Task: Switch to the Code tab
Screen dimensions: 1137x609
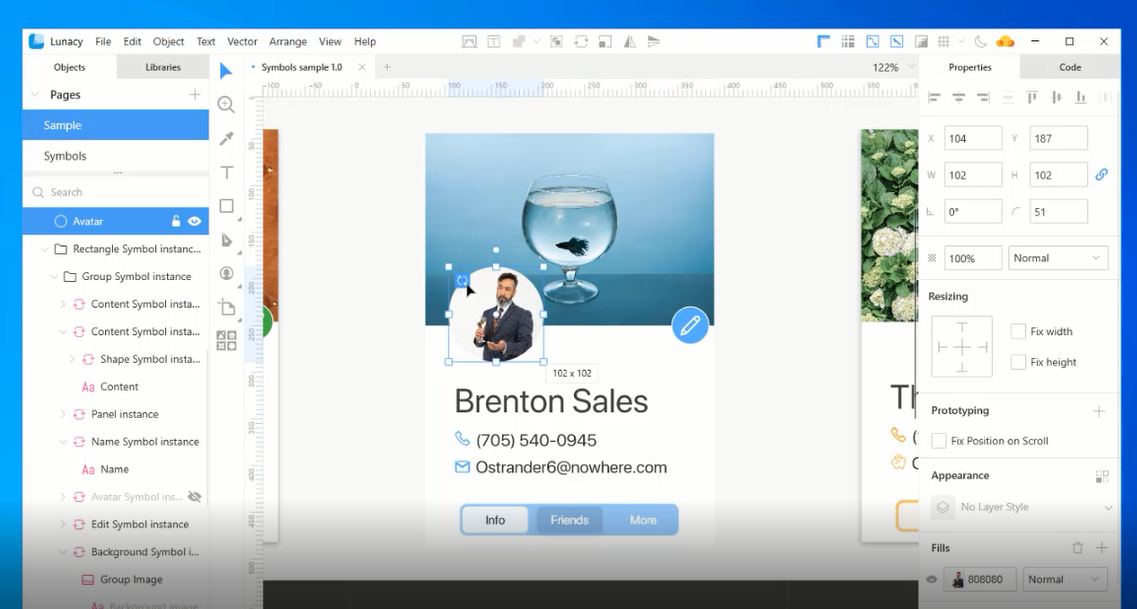Action: click(1070, 67)
